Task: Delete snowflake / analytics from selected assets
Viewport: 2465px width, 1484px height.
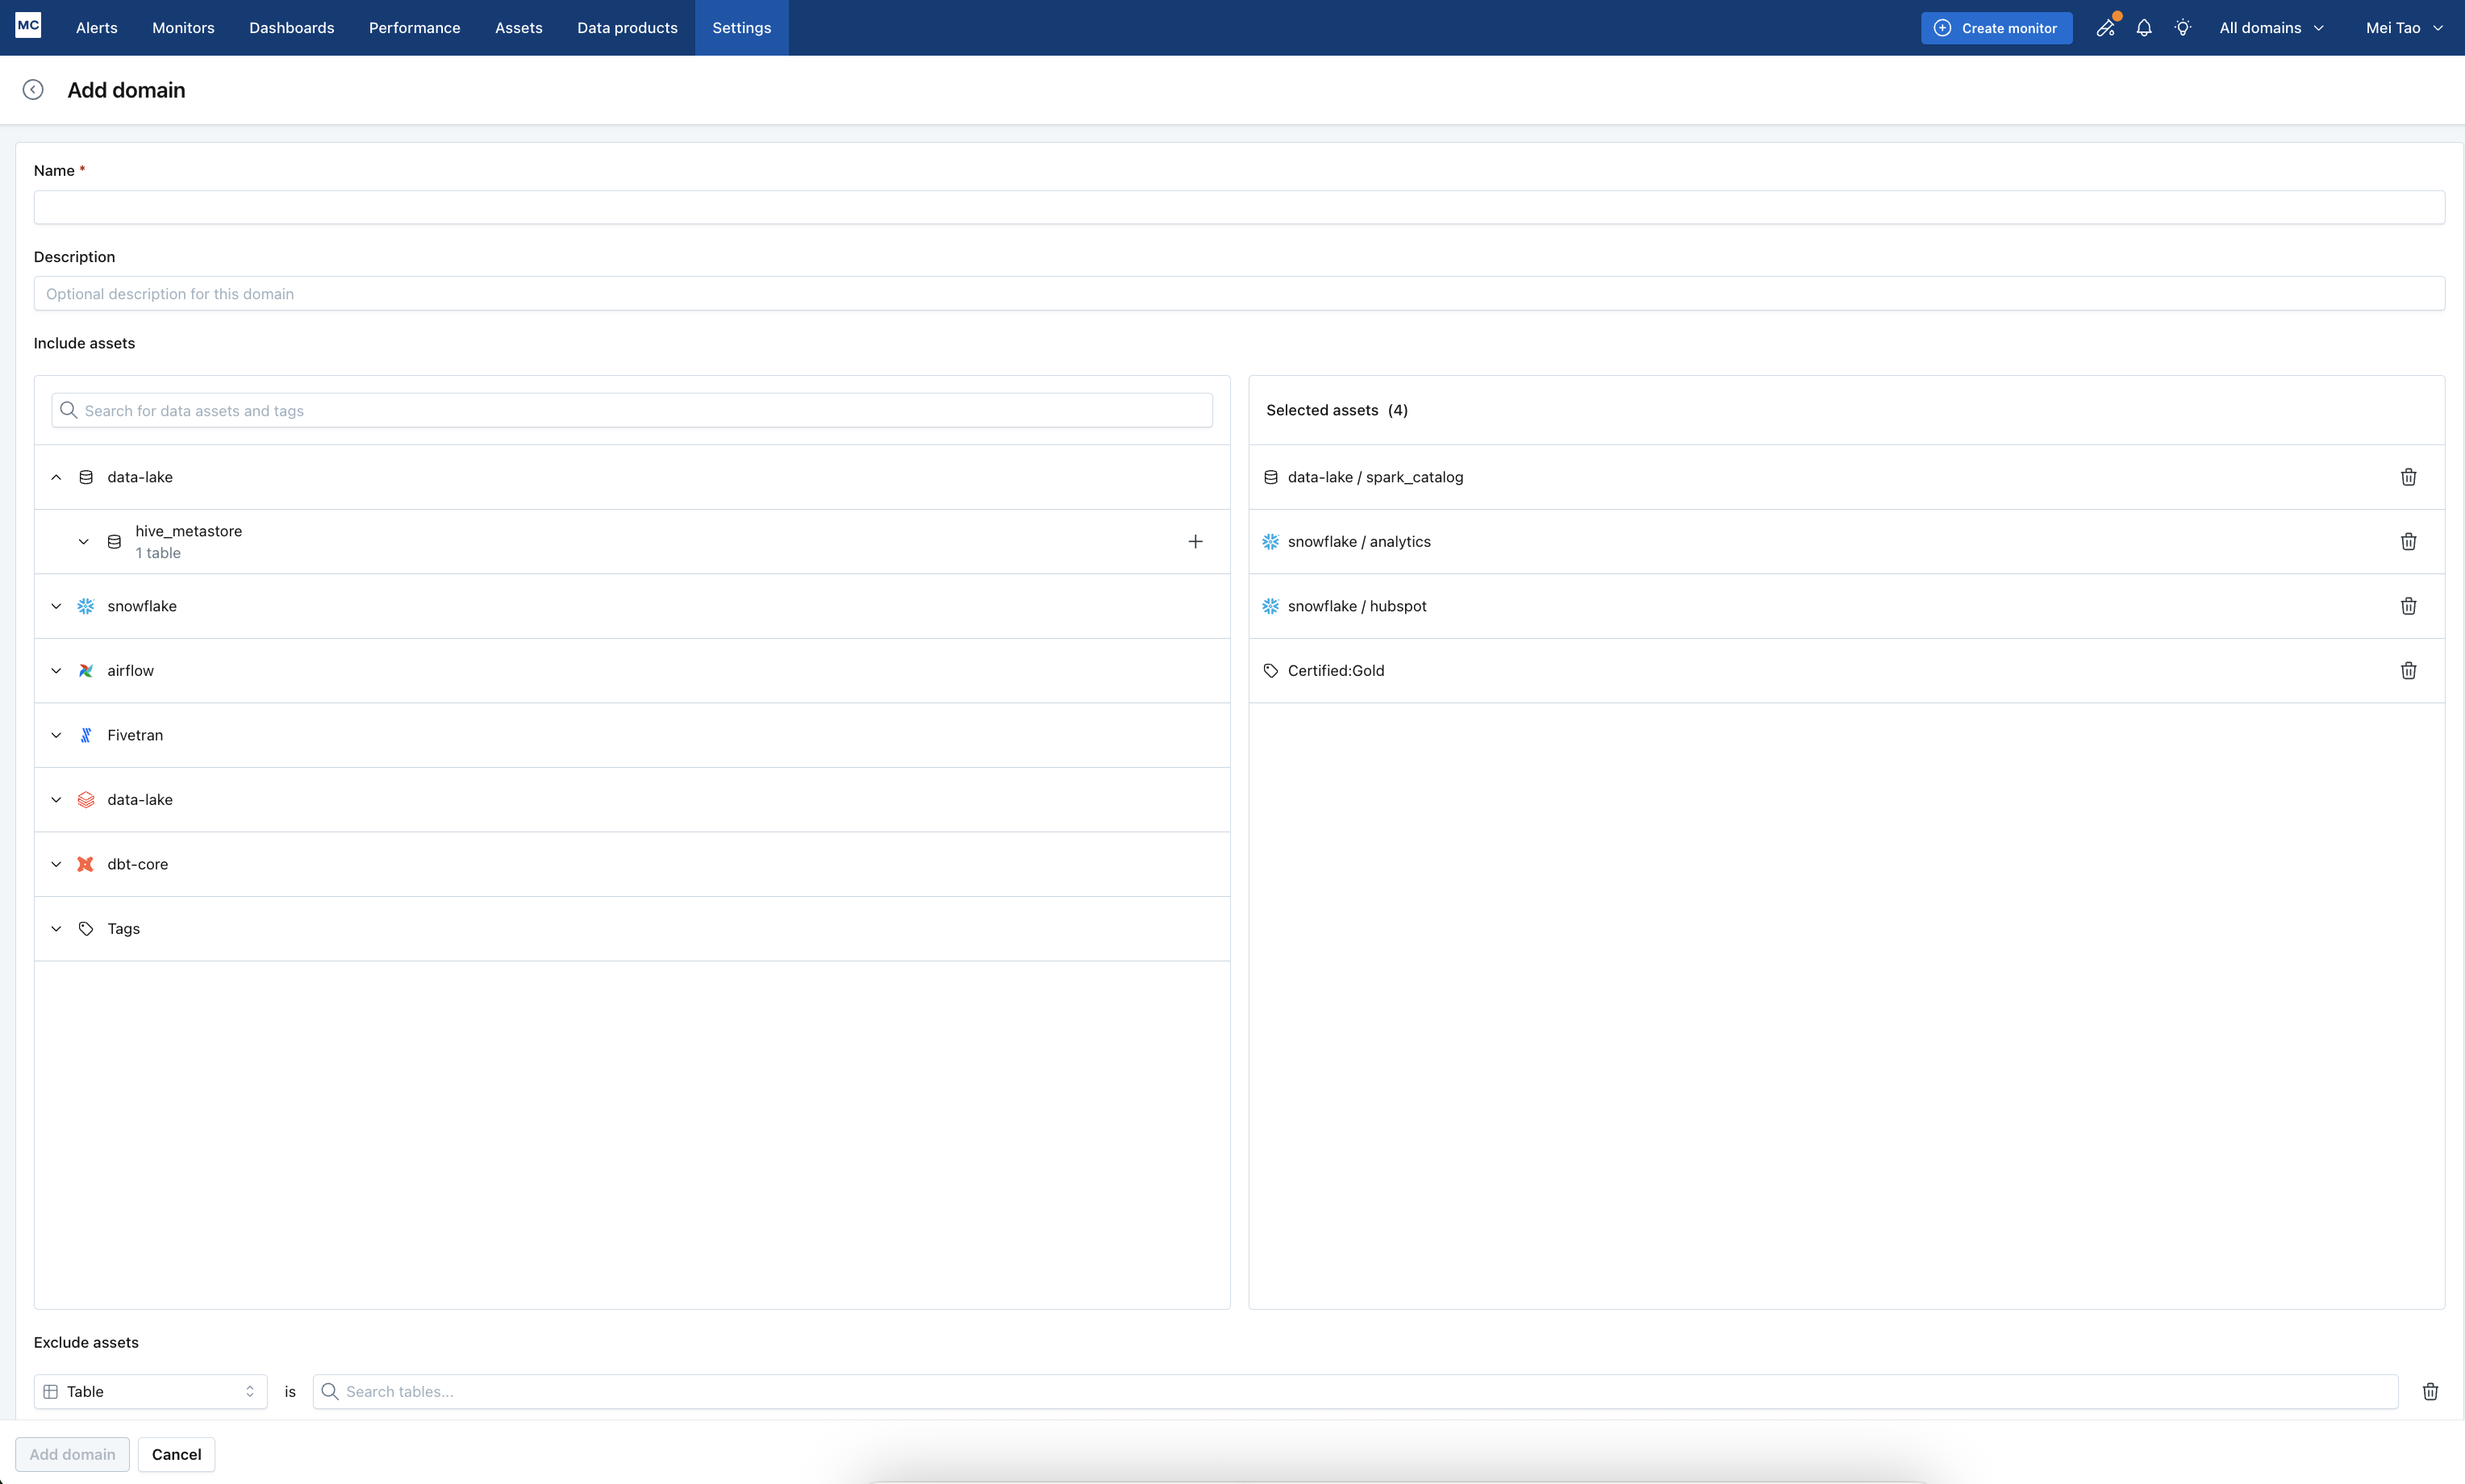Action: 2408,541
